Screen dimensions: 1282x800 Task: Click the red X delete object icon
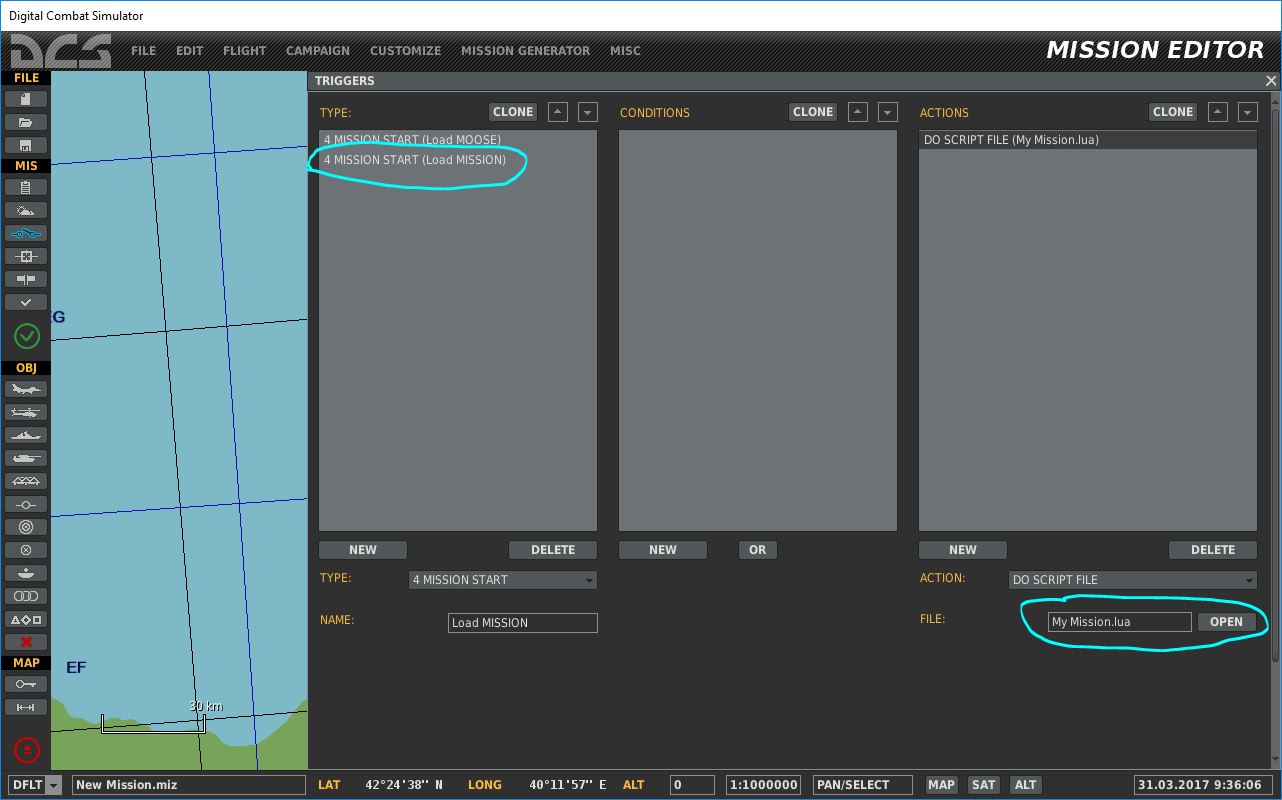click(26, 642)
